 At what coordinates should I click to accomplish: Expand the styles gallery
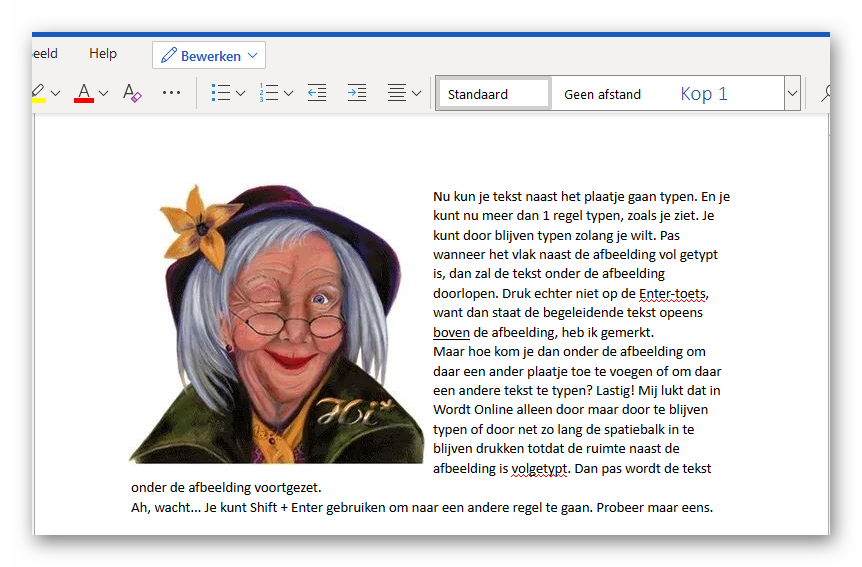click(792, 94)
